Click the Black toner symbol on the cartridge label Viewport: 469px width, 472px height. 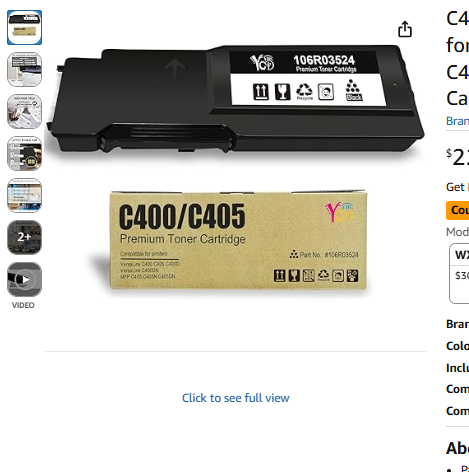coord(353,90)
